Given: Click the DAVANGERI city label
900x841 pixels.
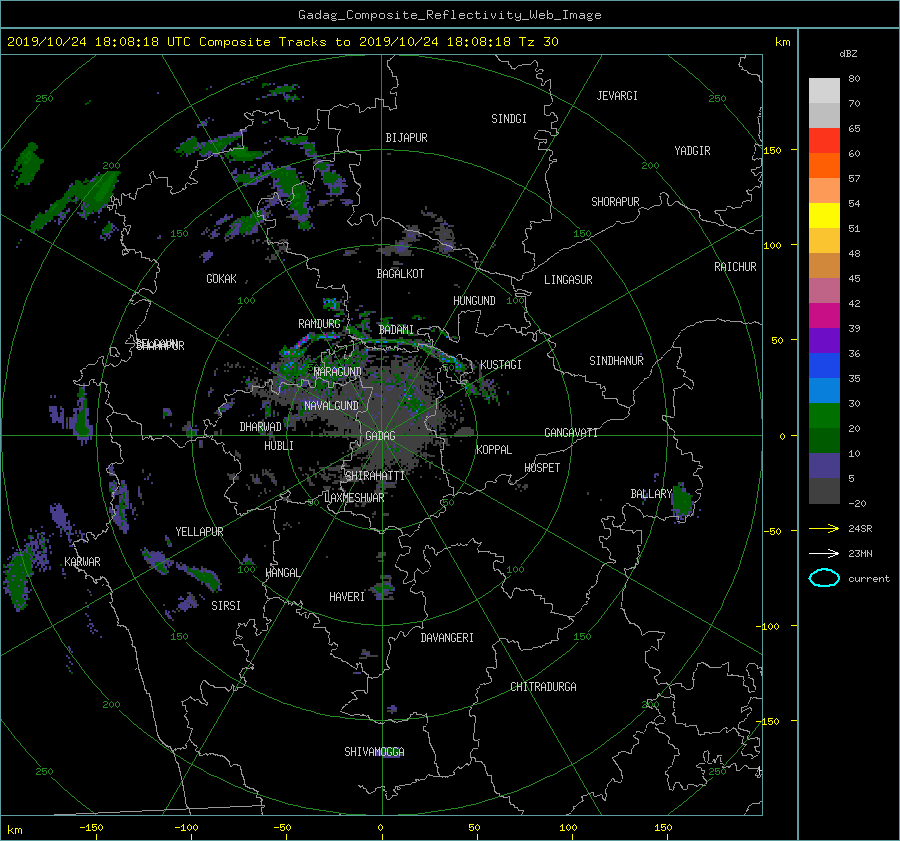Looking at the screenshot, I should pyautogui.click(x=447, y=638).
